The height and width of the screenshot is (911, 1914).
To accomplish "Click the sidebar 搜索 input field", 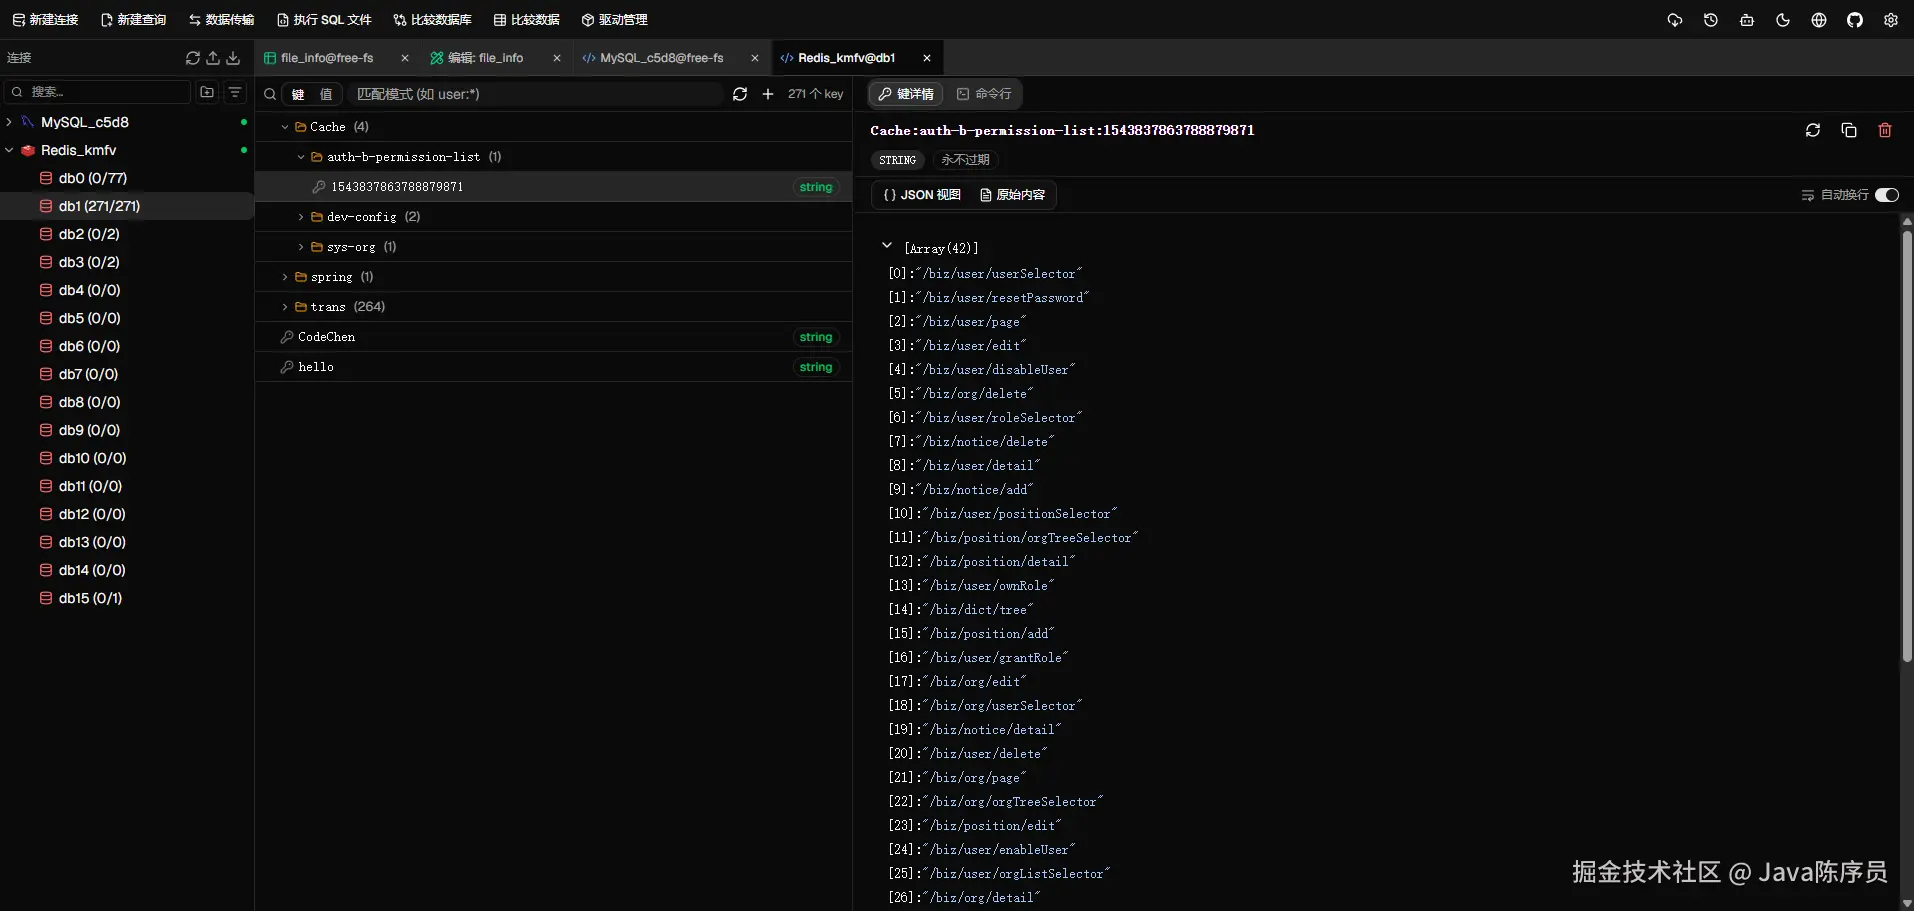I will click(x=98, y=92).
